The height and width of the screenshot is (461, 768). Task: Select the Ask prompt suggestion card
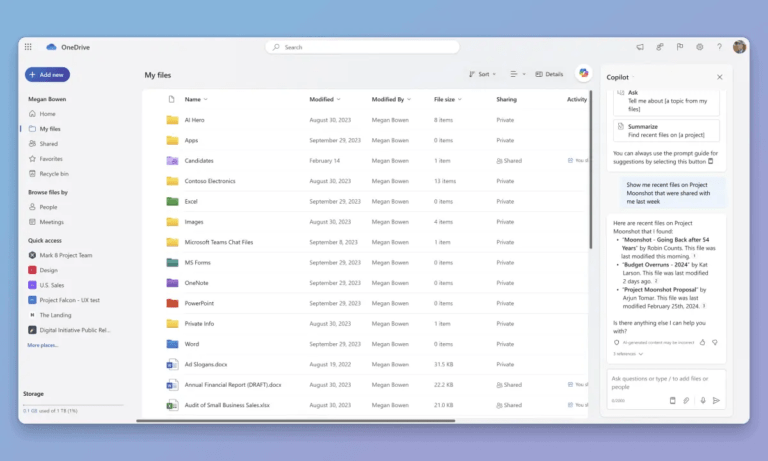click(667, 102)
